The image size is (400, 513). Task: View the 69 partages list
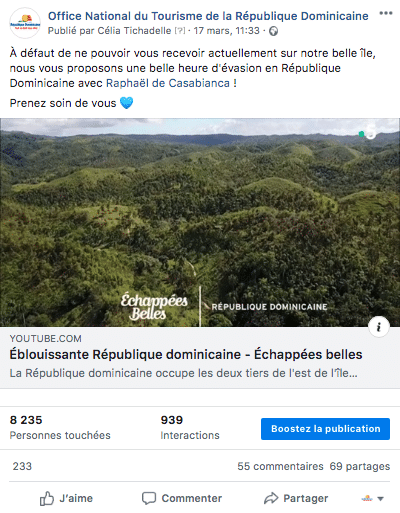(360, 466)
